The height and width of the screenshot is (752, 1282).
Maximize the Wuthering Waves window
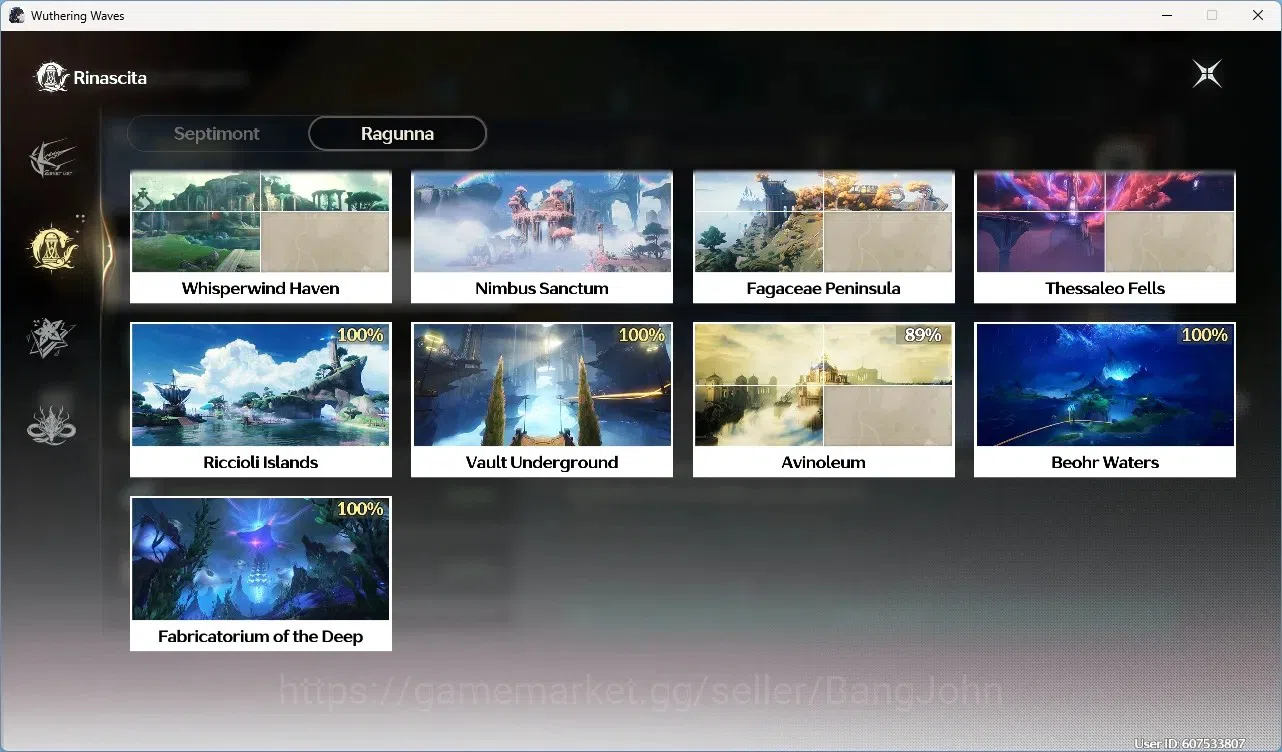(x=1212, y=15)
